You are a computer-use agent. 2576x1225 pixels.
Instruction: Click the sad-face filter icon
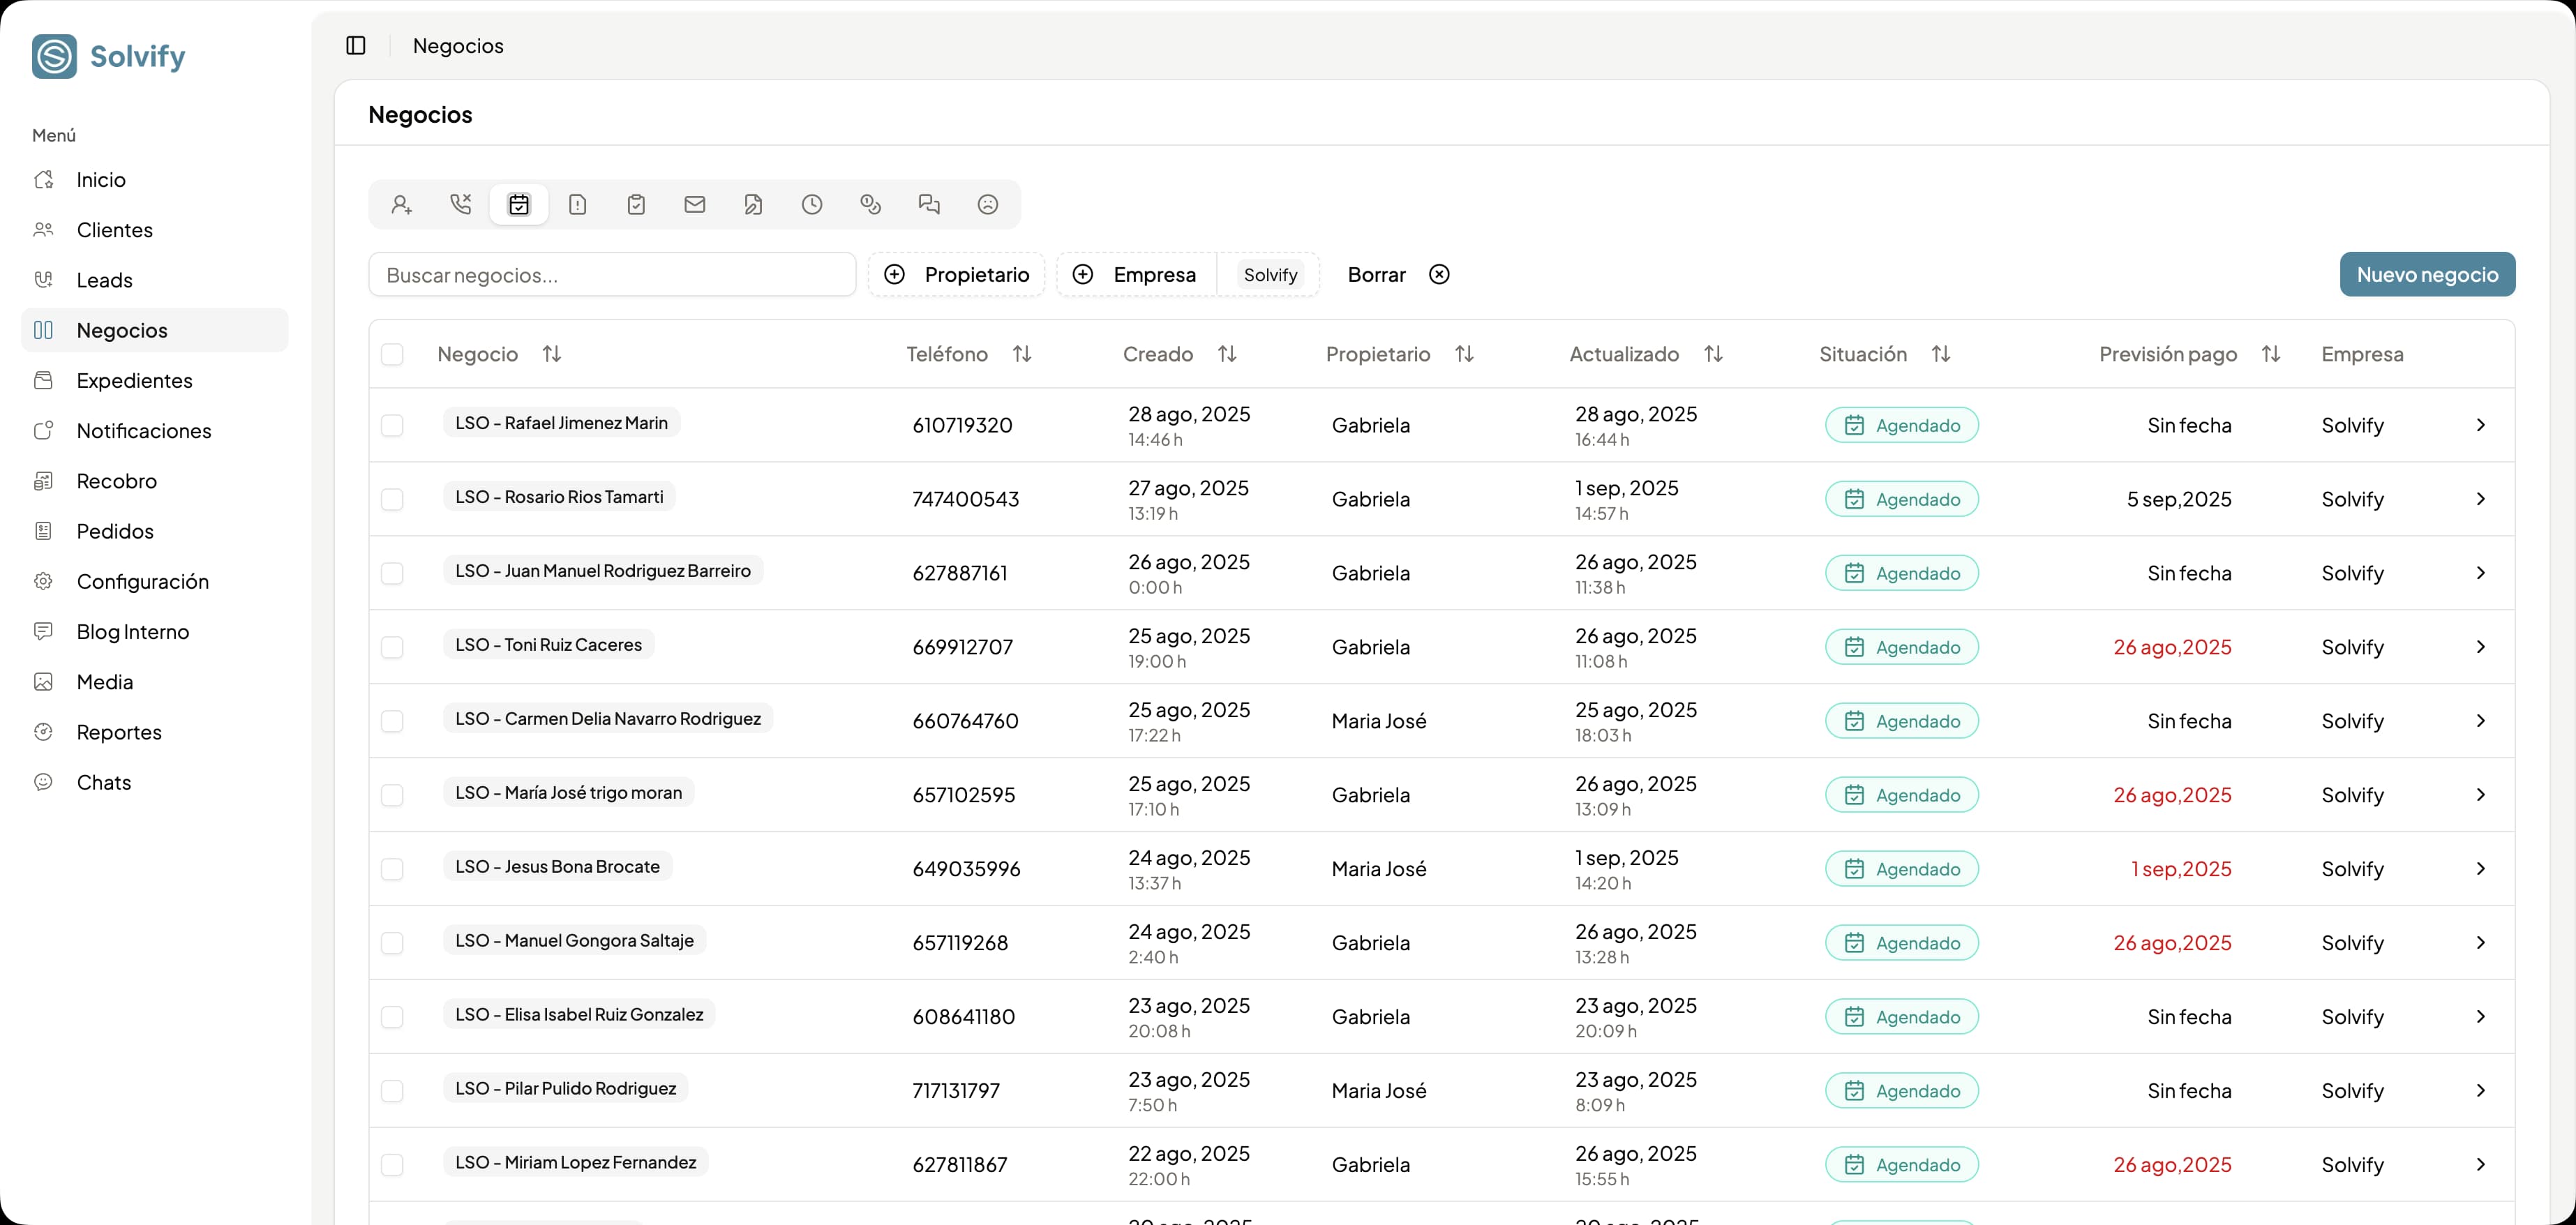click(987, 204)
